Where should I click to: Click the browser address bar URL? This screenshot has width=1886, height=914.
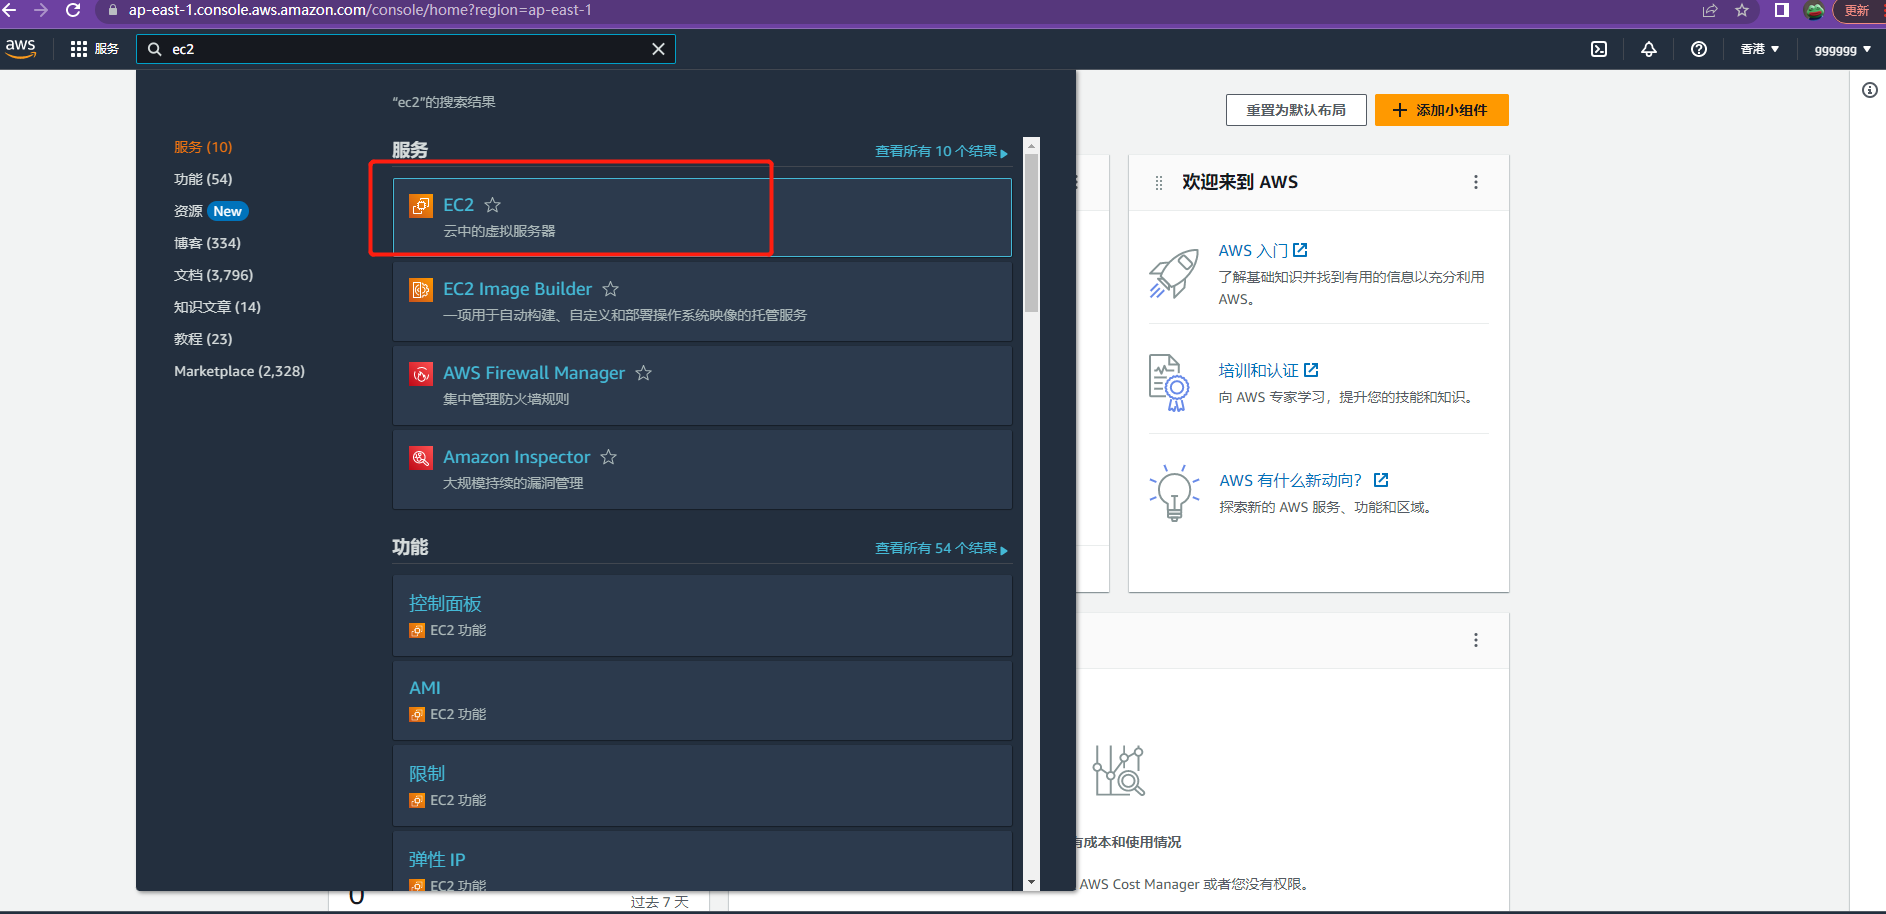pyautogui.click(x=360, y=10)
